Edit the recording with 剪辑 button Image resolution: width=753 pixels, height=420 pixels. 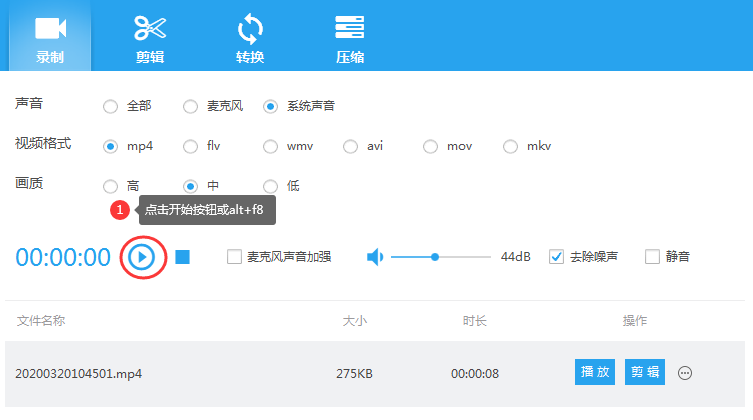click(645, 372)
